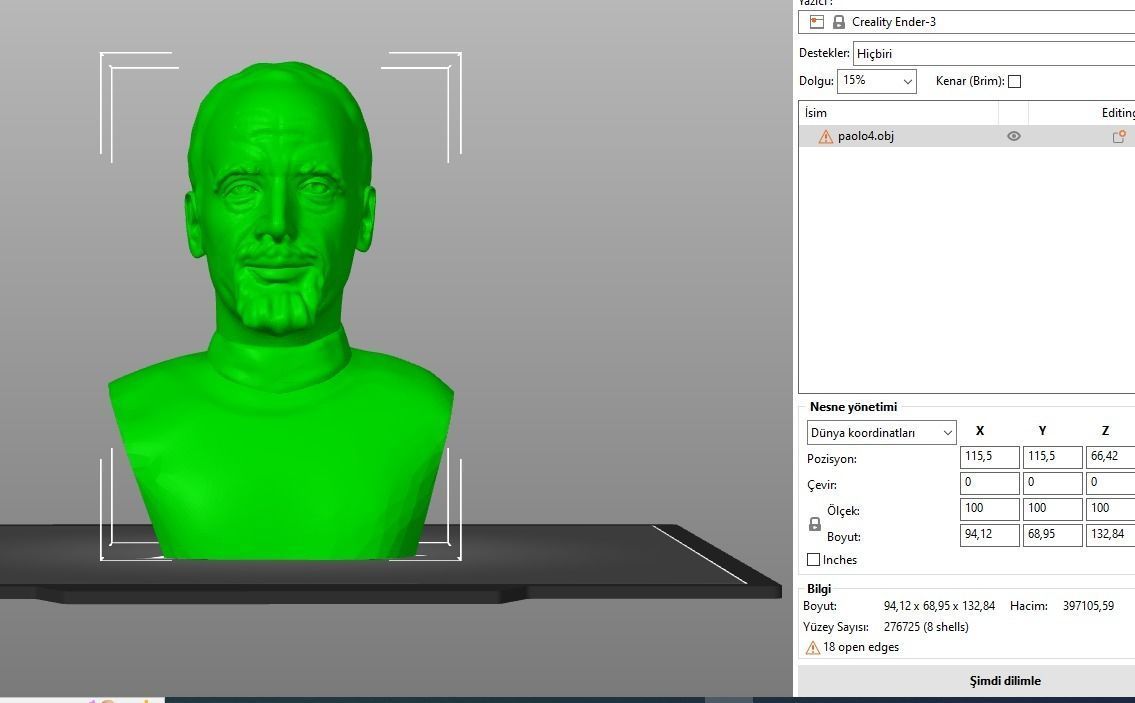Click the printer preset icon beside Creality Ender-3

[817, 22]
